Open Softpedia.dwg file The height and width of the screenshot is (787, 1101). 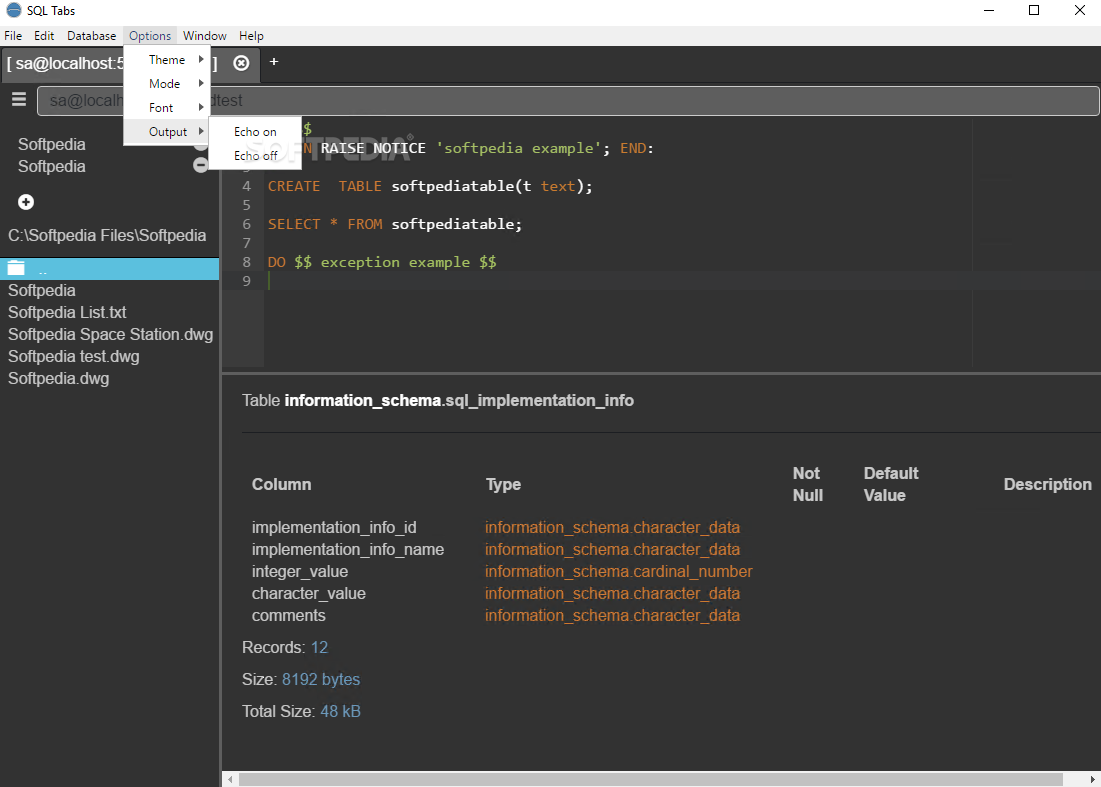(x=58, y=378)
